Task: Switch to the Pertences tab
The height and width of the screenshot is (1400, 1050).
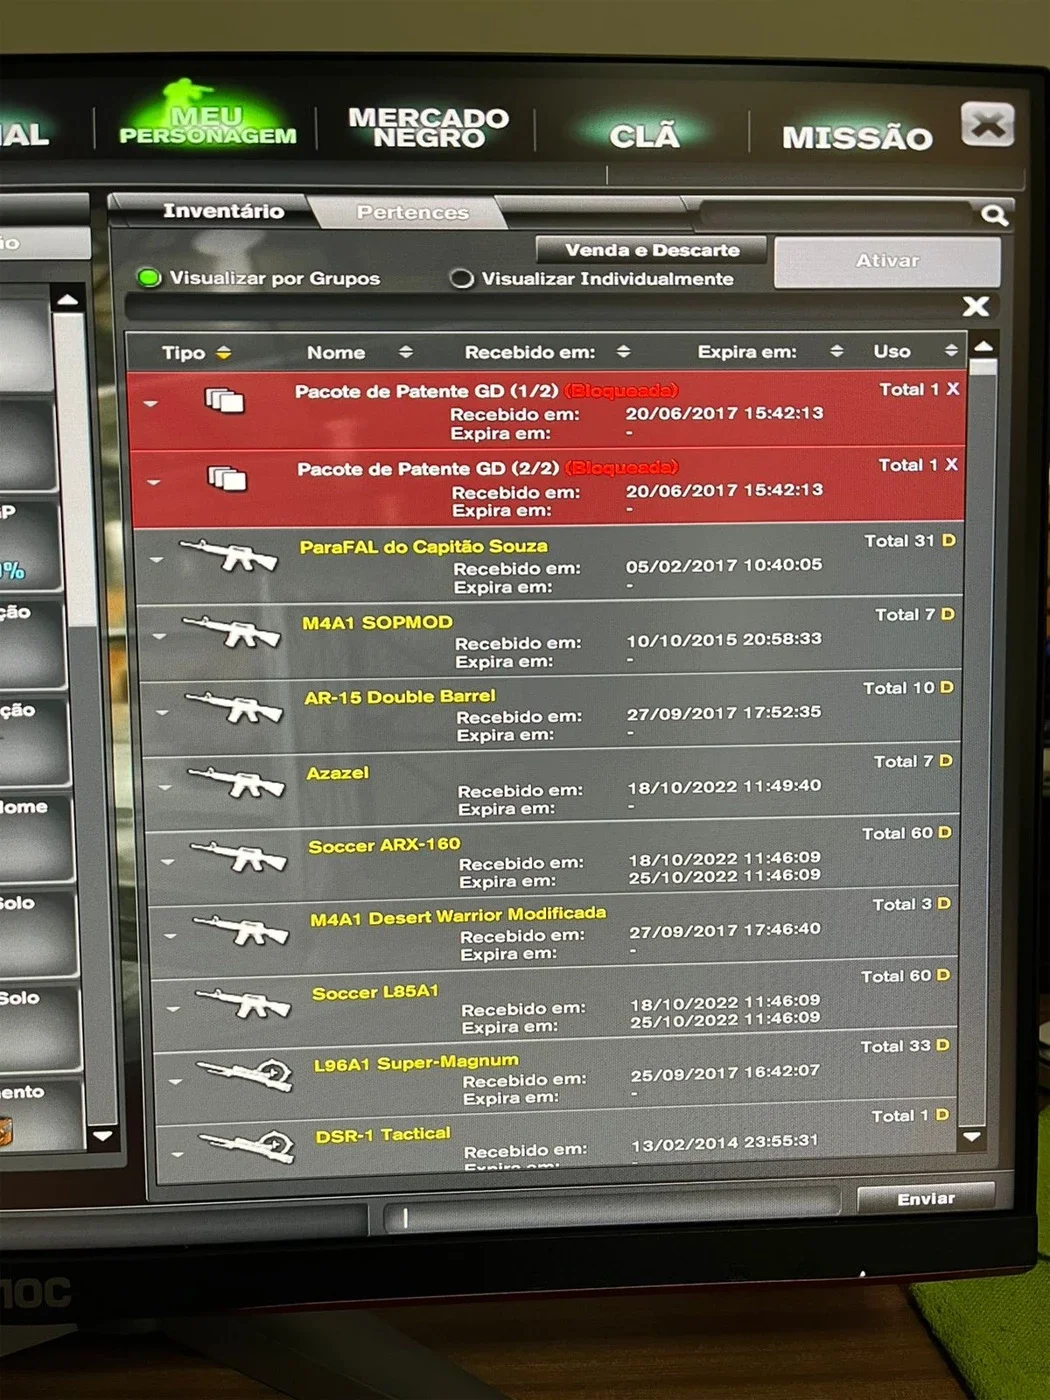Action: pyautogui.click(x=412, y=212)
